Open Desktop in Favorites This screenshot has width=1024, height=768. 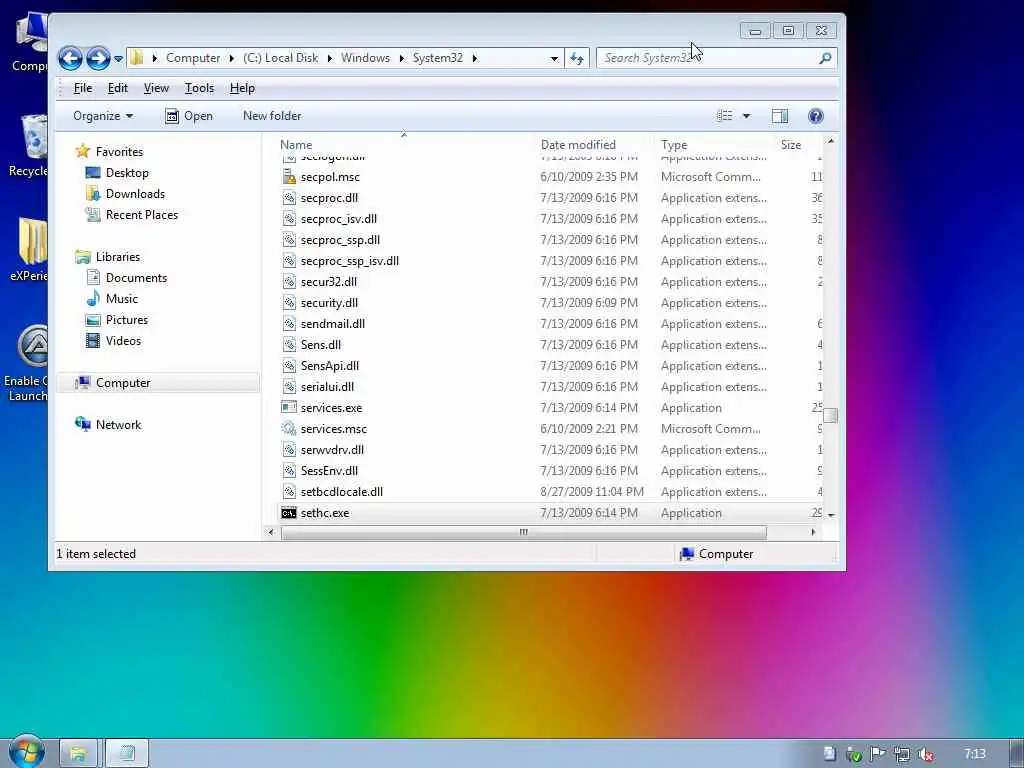click(127, 173)
